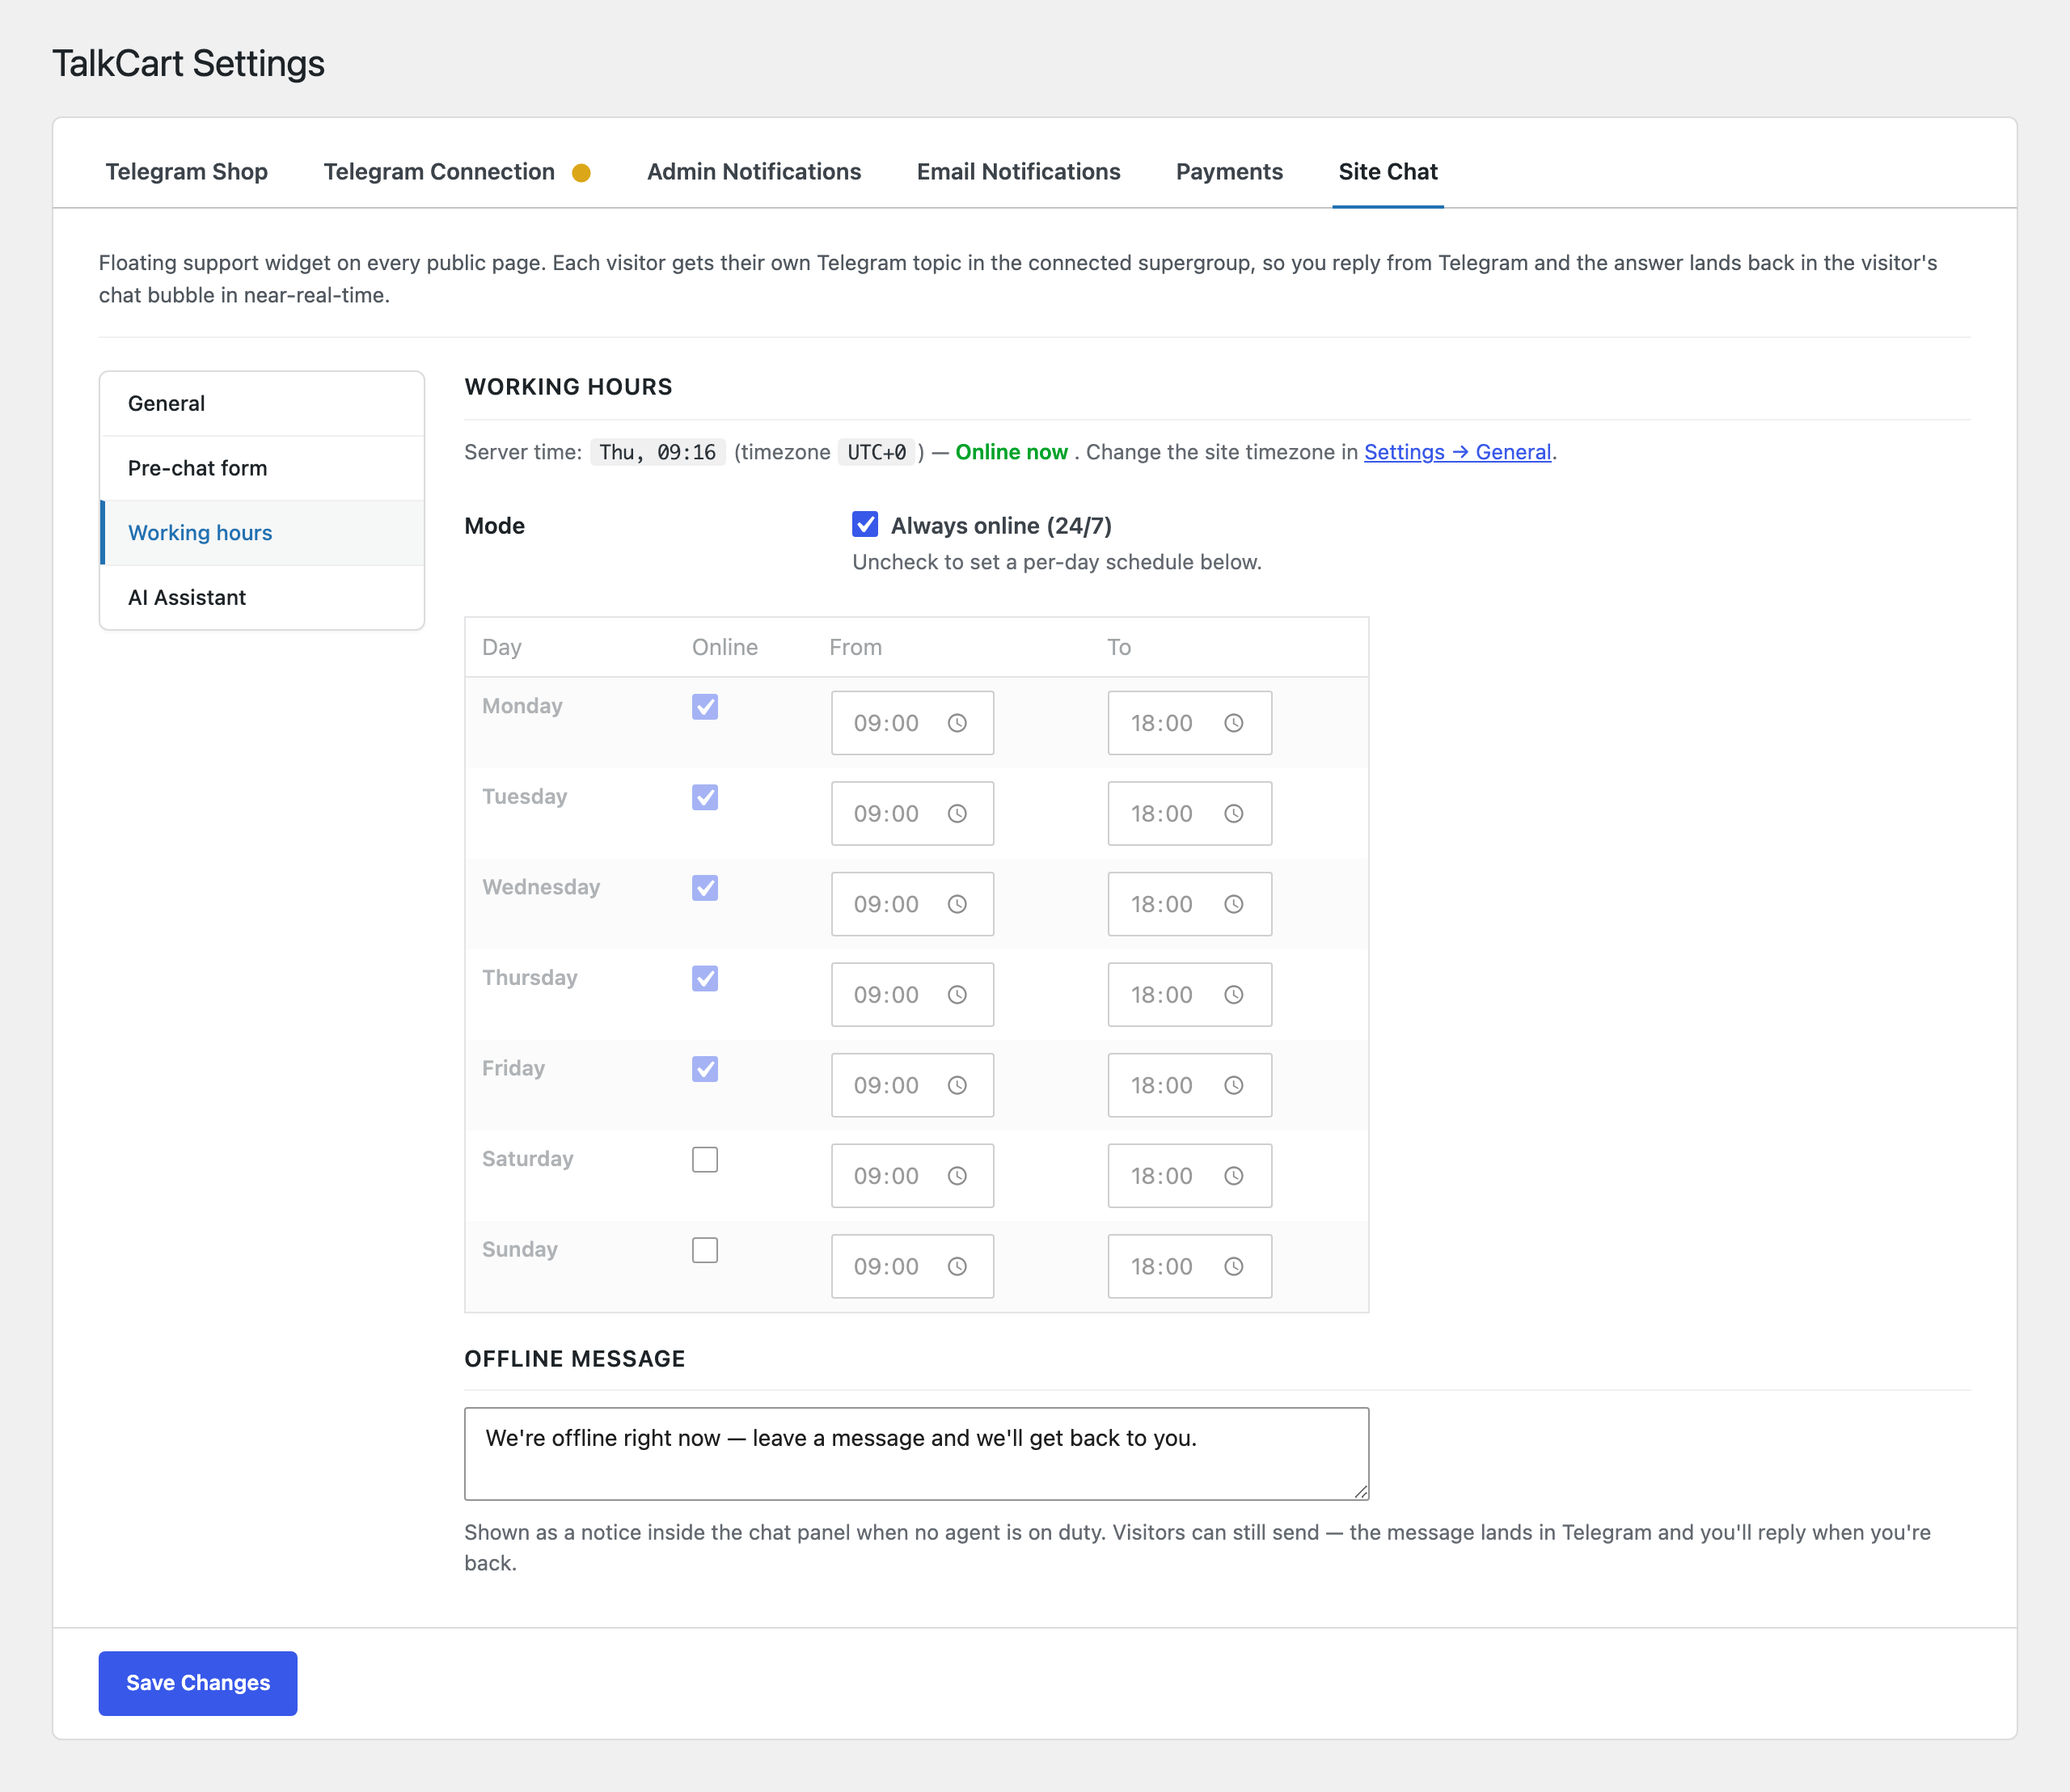The width and height of the screenshot is (2070, 1792).
Task: Select Working hours sidebar item
Action: (x=262, y=533)
